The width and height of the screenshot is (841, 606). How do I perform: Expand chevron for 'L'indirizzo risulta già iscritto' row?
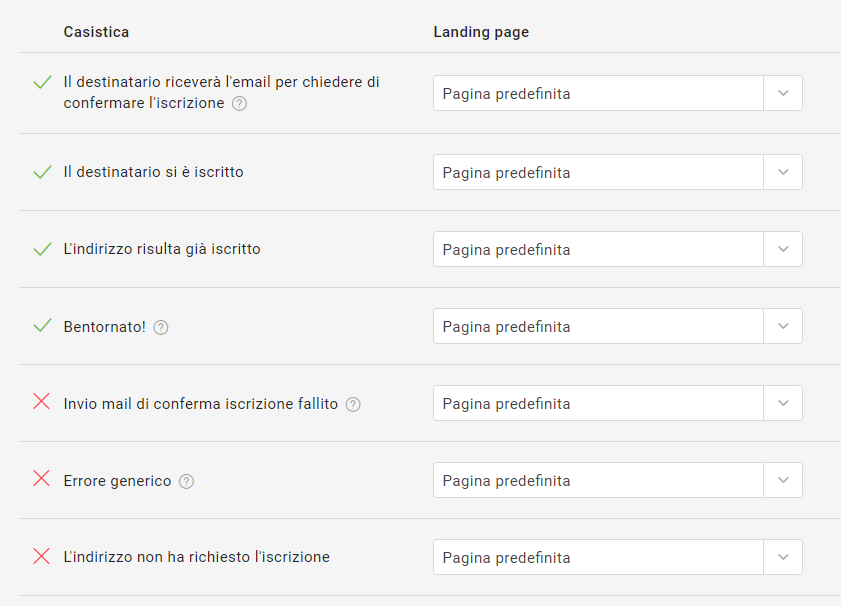coord(783,249)
